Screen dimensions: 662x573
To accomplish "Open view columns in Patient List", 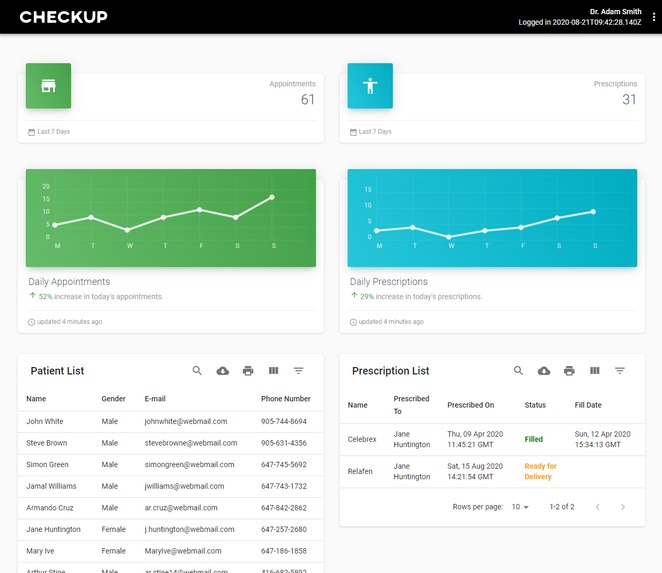I will click(x=273, y=371).
